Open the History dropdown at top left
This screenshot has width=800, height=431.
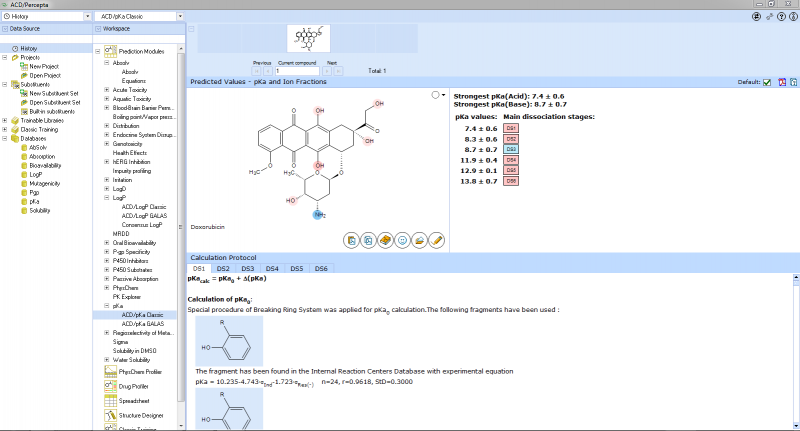click(87, 17)
